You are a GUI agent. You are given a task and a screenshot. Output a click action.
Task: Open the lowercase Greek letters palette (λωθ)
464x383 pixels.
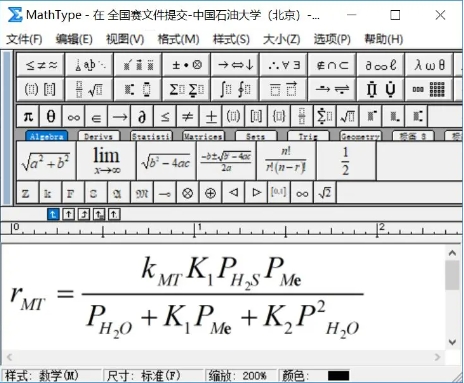point(429,65)
